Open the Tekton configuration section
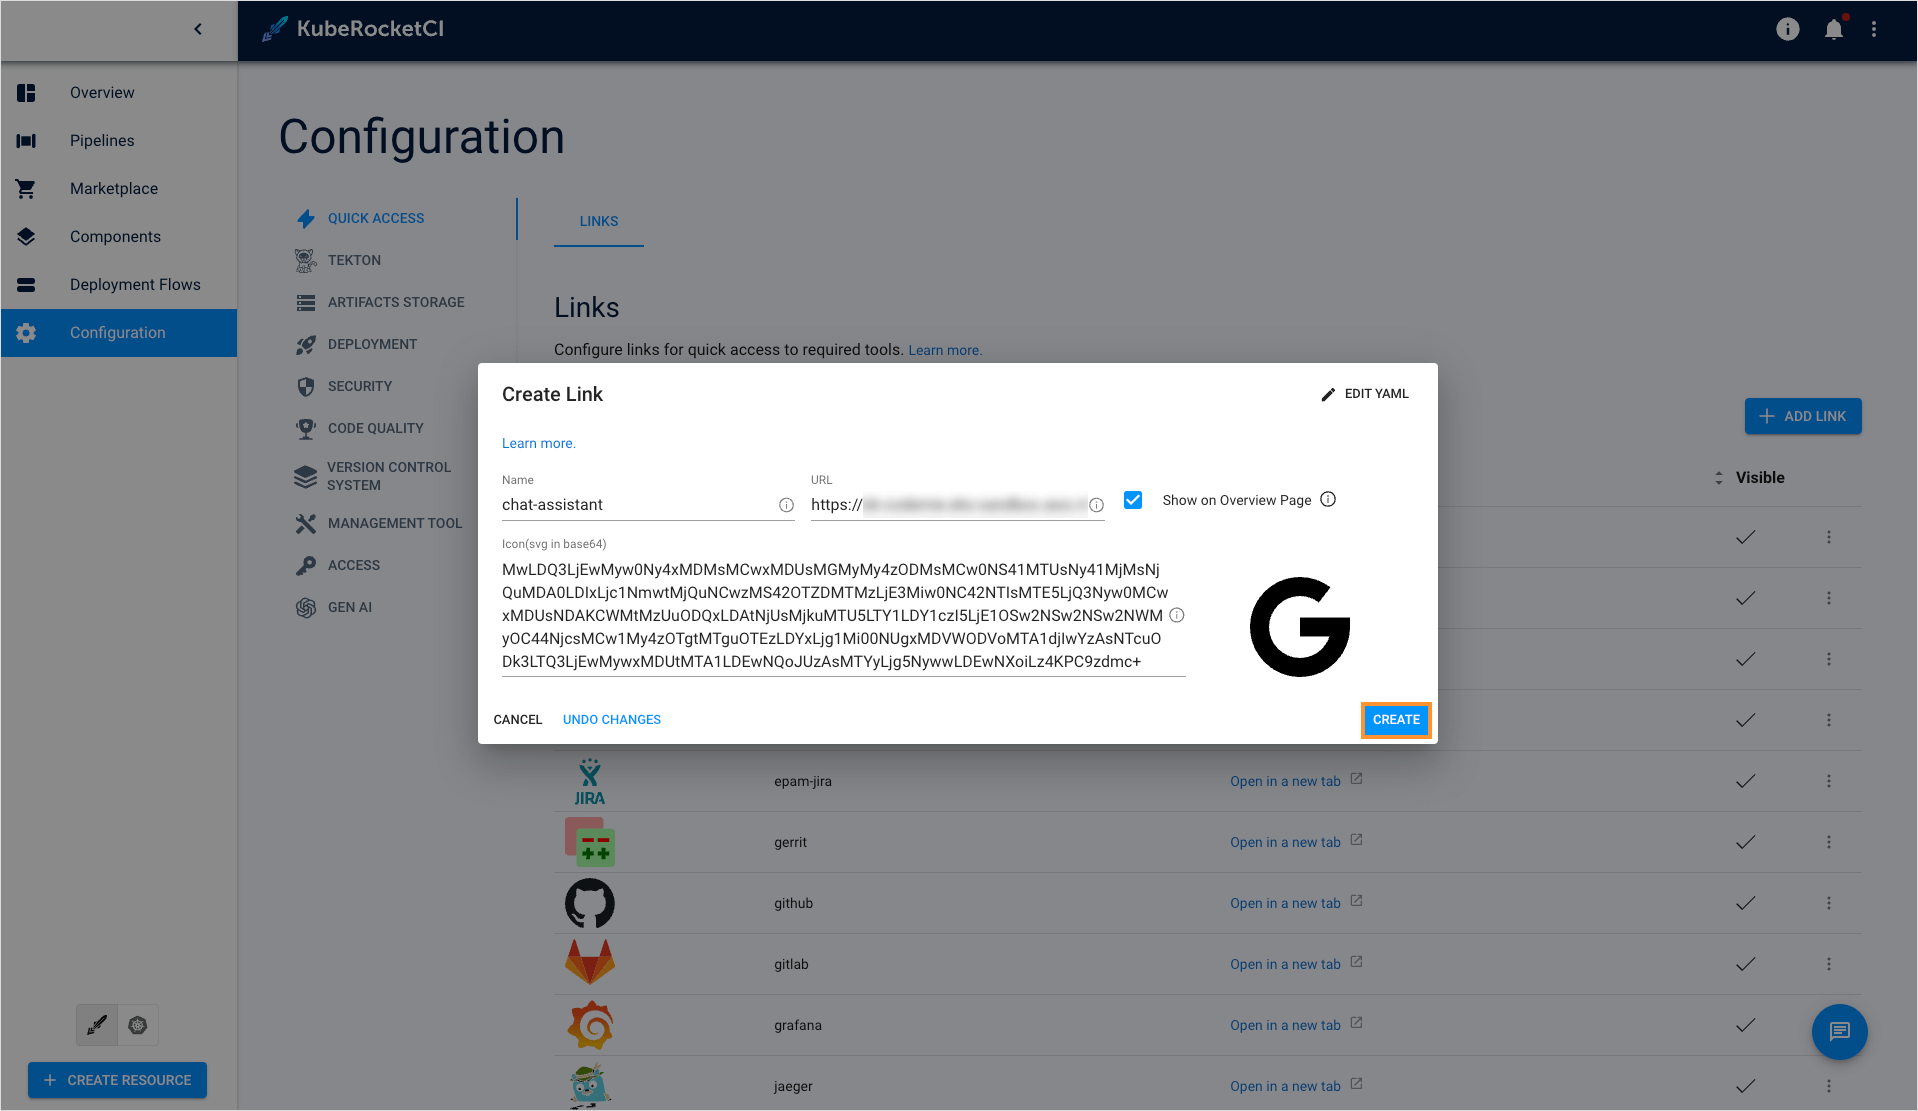The image size is (1918, 1111). click(x=354, y=260)
